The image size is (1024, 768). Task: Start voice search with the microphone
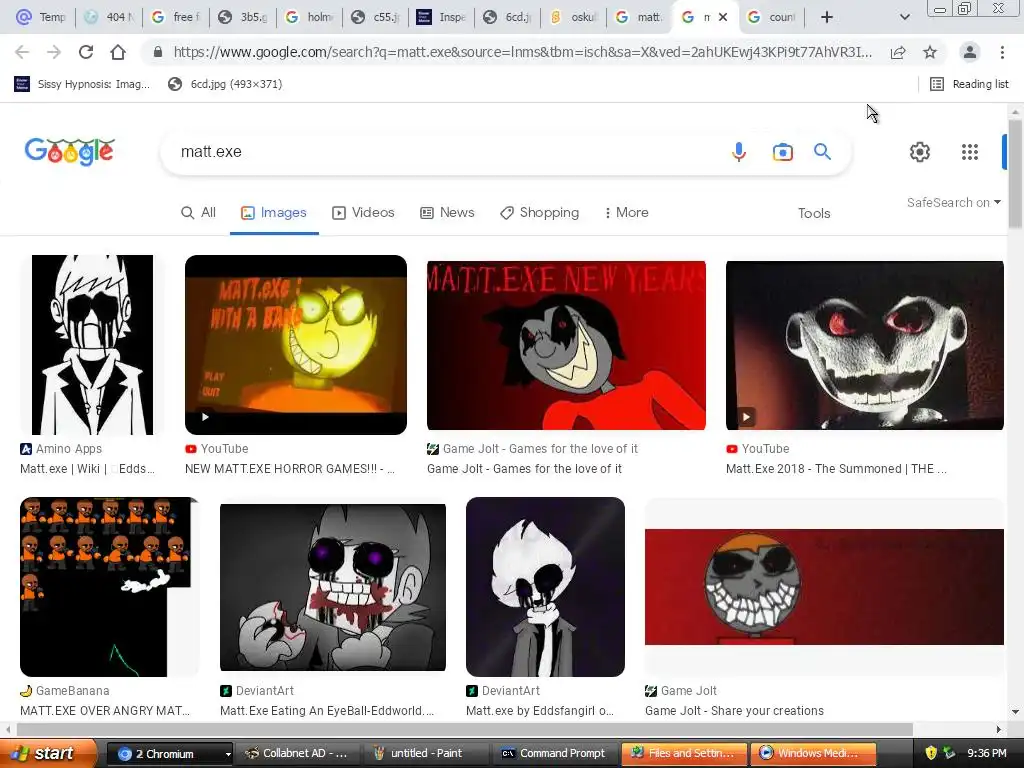tap(739, 152)
